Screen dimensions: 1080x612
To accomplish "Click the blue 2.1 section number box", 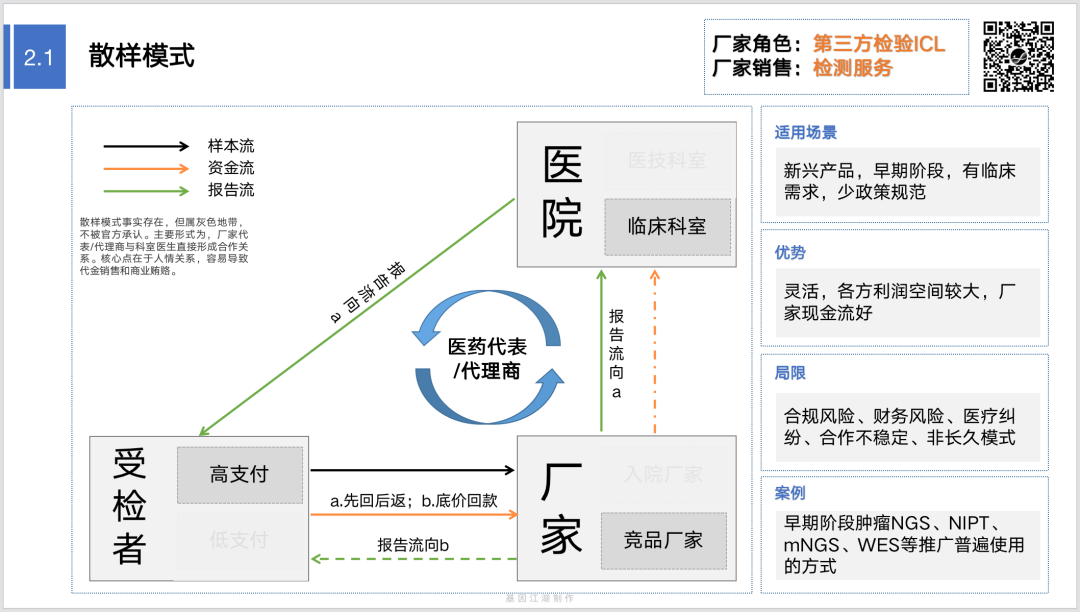I will 39,57.
